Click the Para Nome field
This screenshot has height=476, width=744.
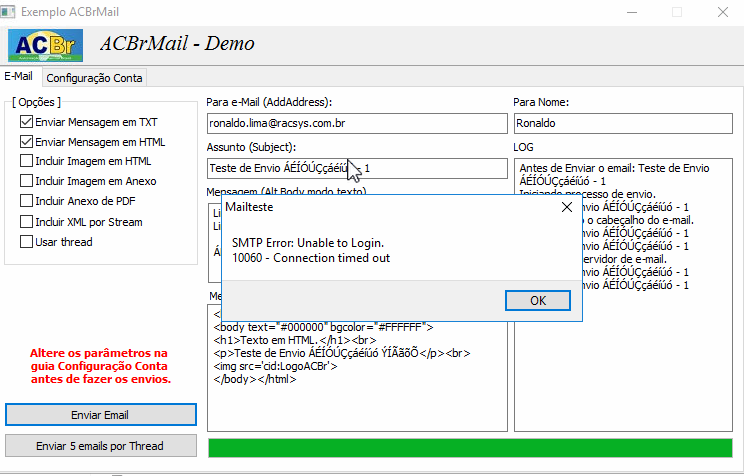[x=623, y=123]
